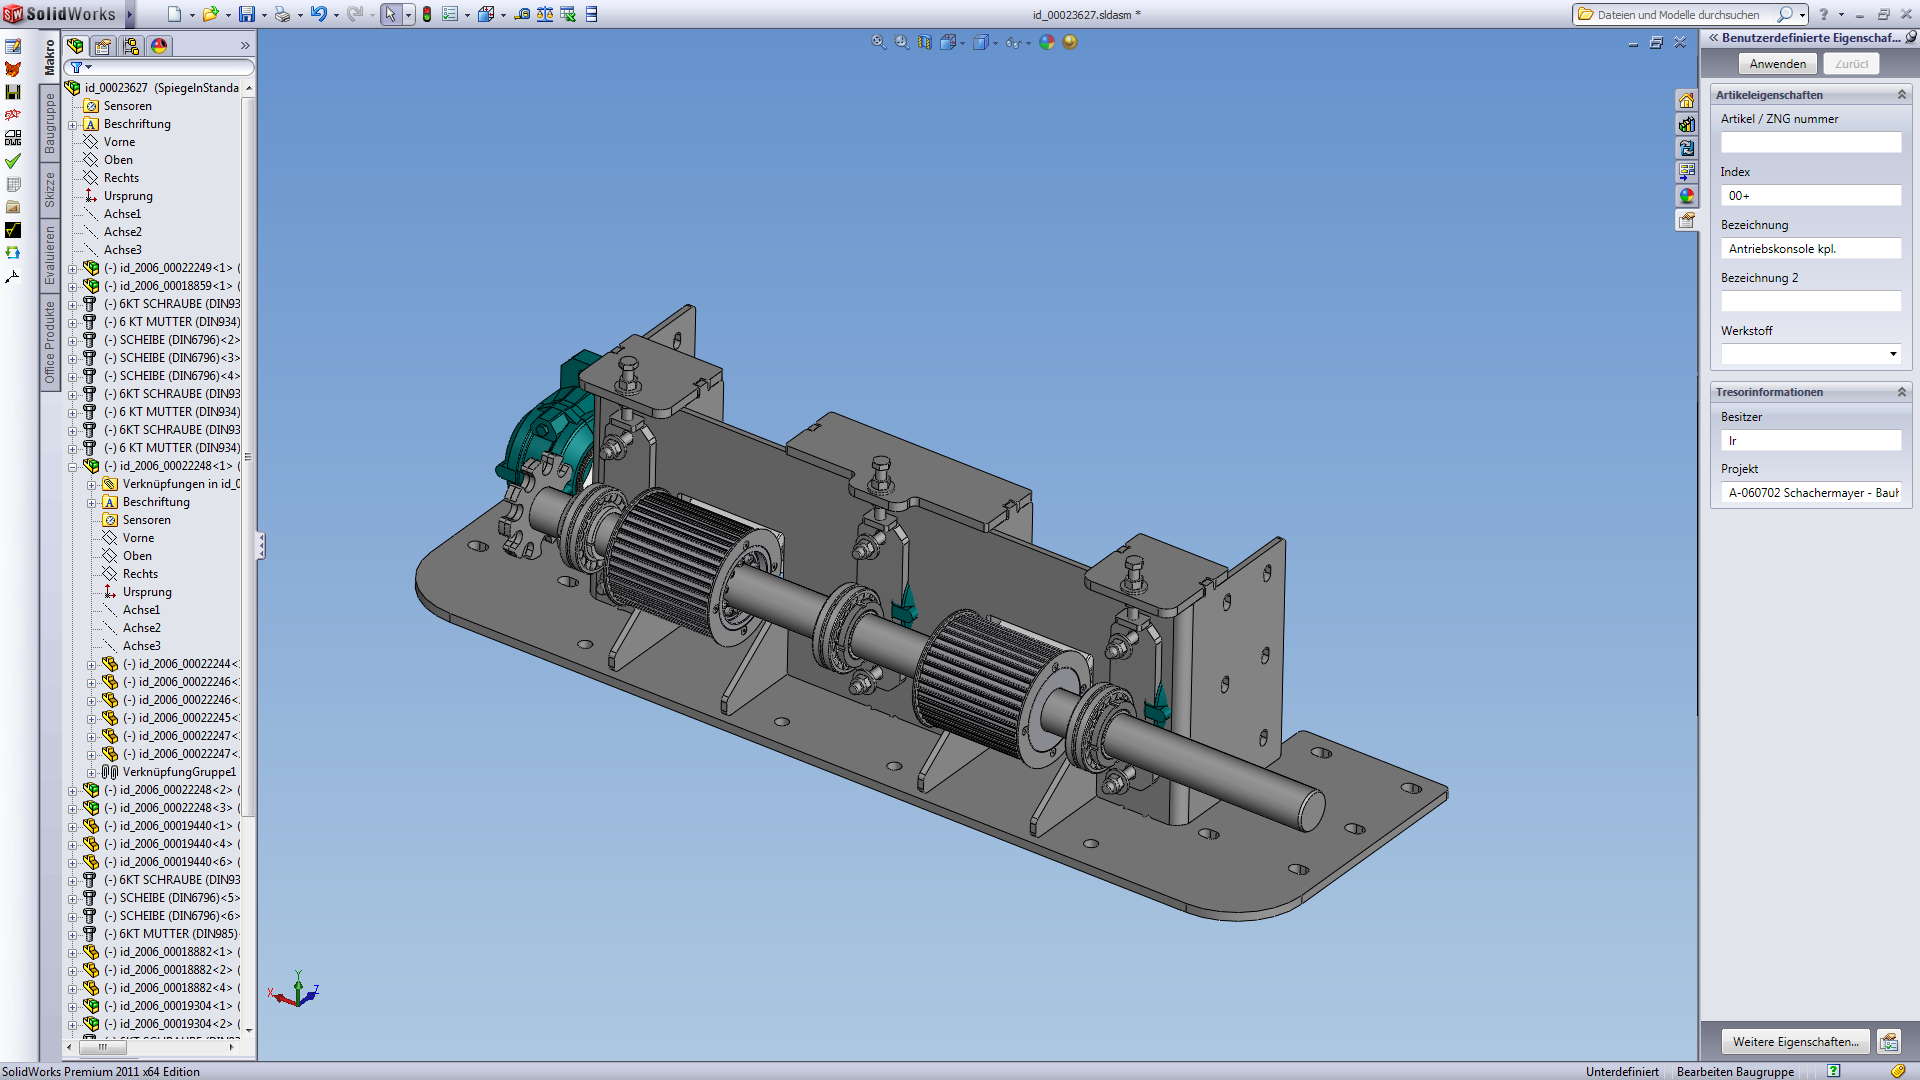This screenshot has height=1080, width=1920.
Task: Collapse the Tresorinformationen section
Action: pos(1901,392)
